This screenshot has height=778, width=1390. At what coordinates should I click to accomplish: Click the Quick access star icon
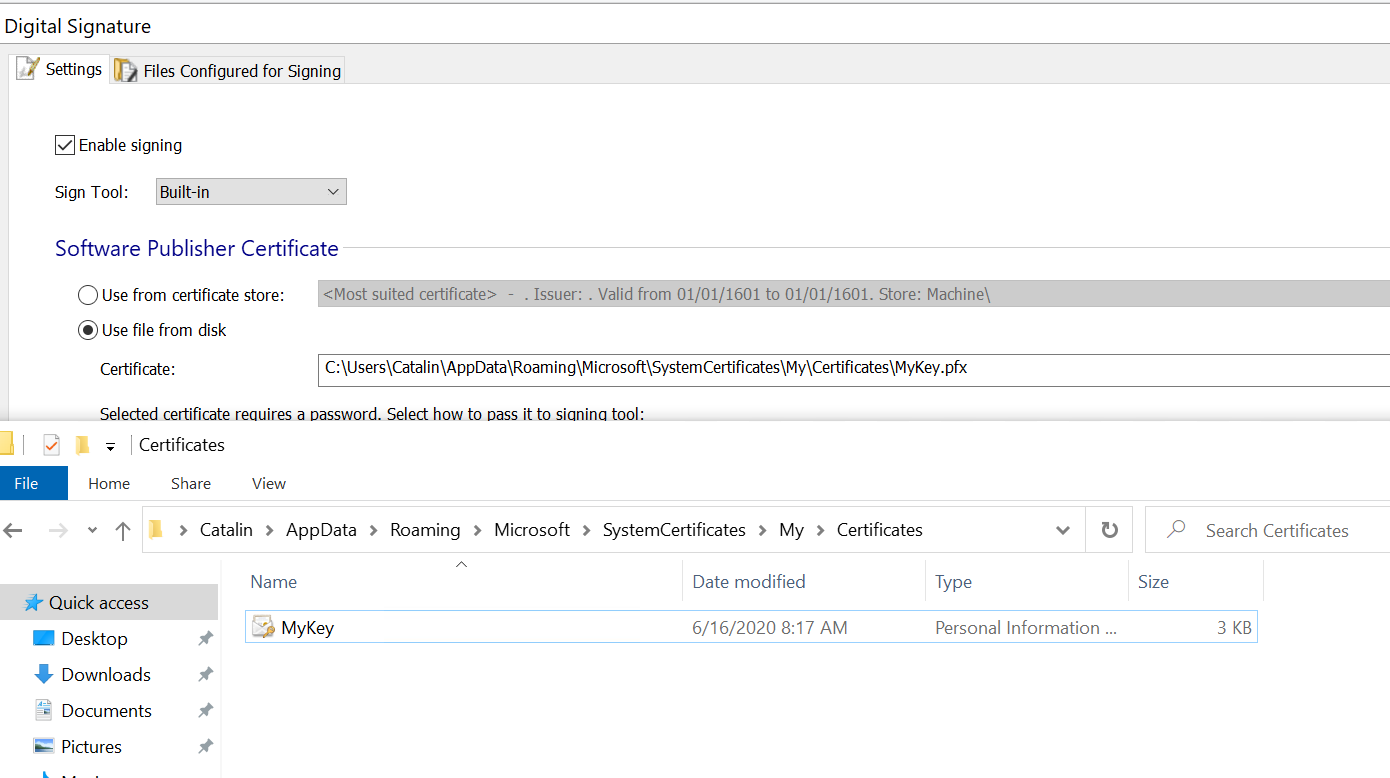coord(33,602)
